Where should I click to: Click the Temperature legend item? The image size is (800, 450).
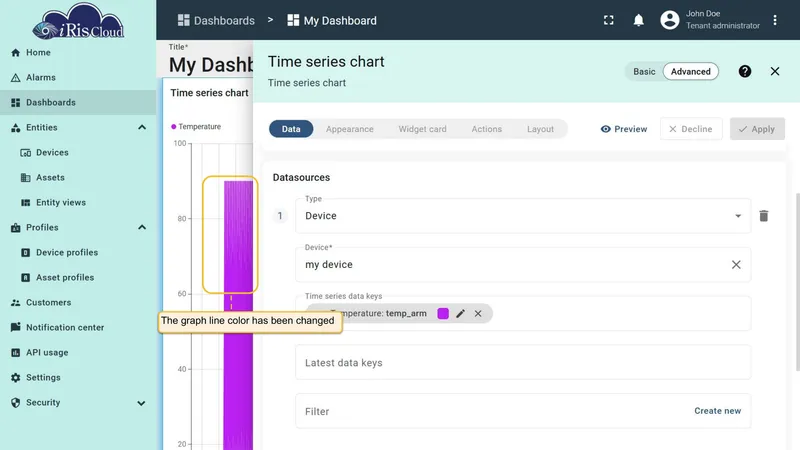(196, 127)
